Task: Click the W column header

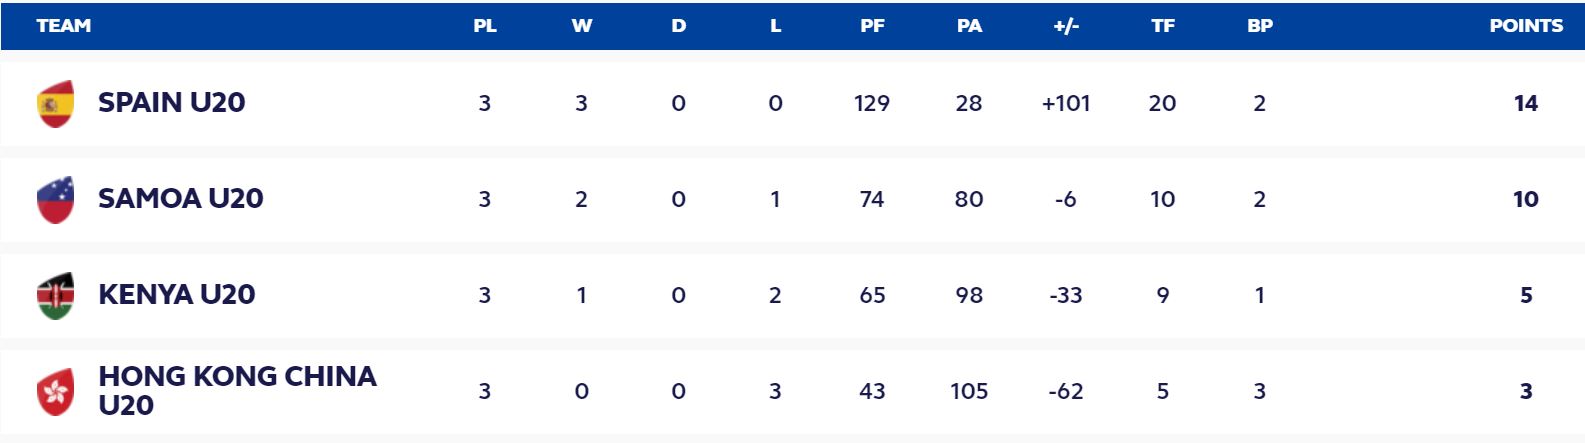Action: tap(581, 26)
